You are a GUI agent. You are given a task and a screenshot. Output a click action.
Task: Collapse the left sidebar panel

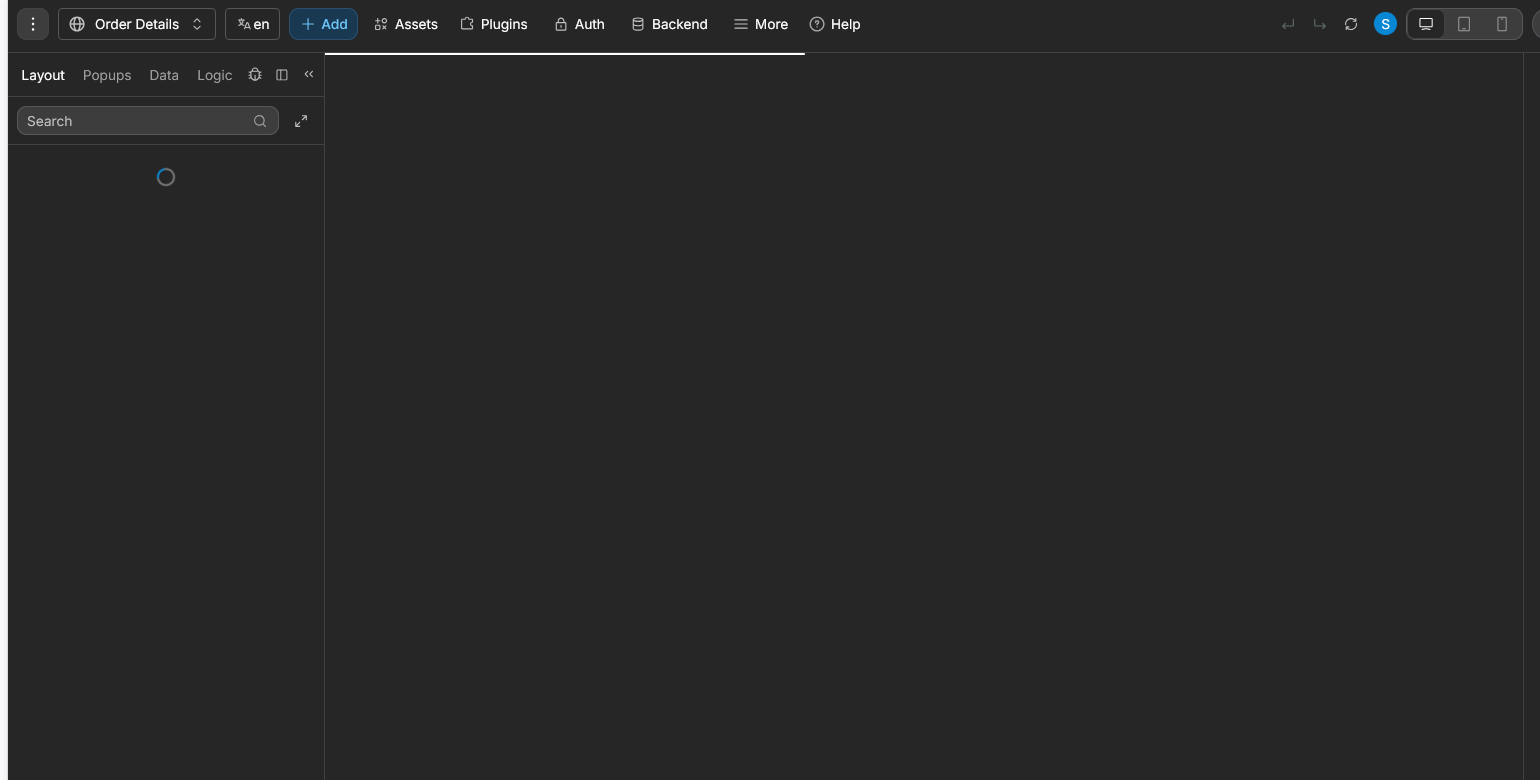pos(309,74)
